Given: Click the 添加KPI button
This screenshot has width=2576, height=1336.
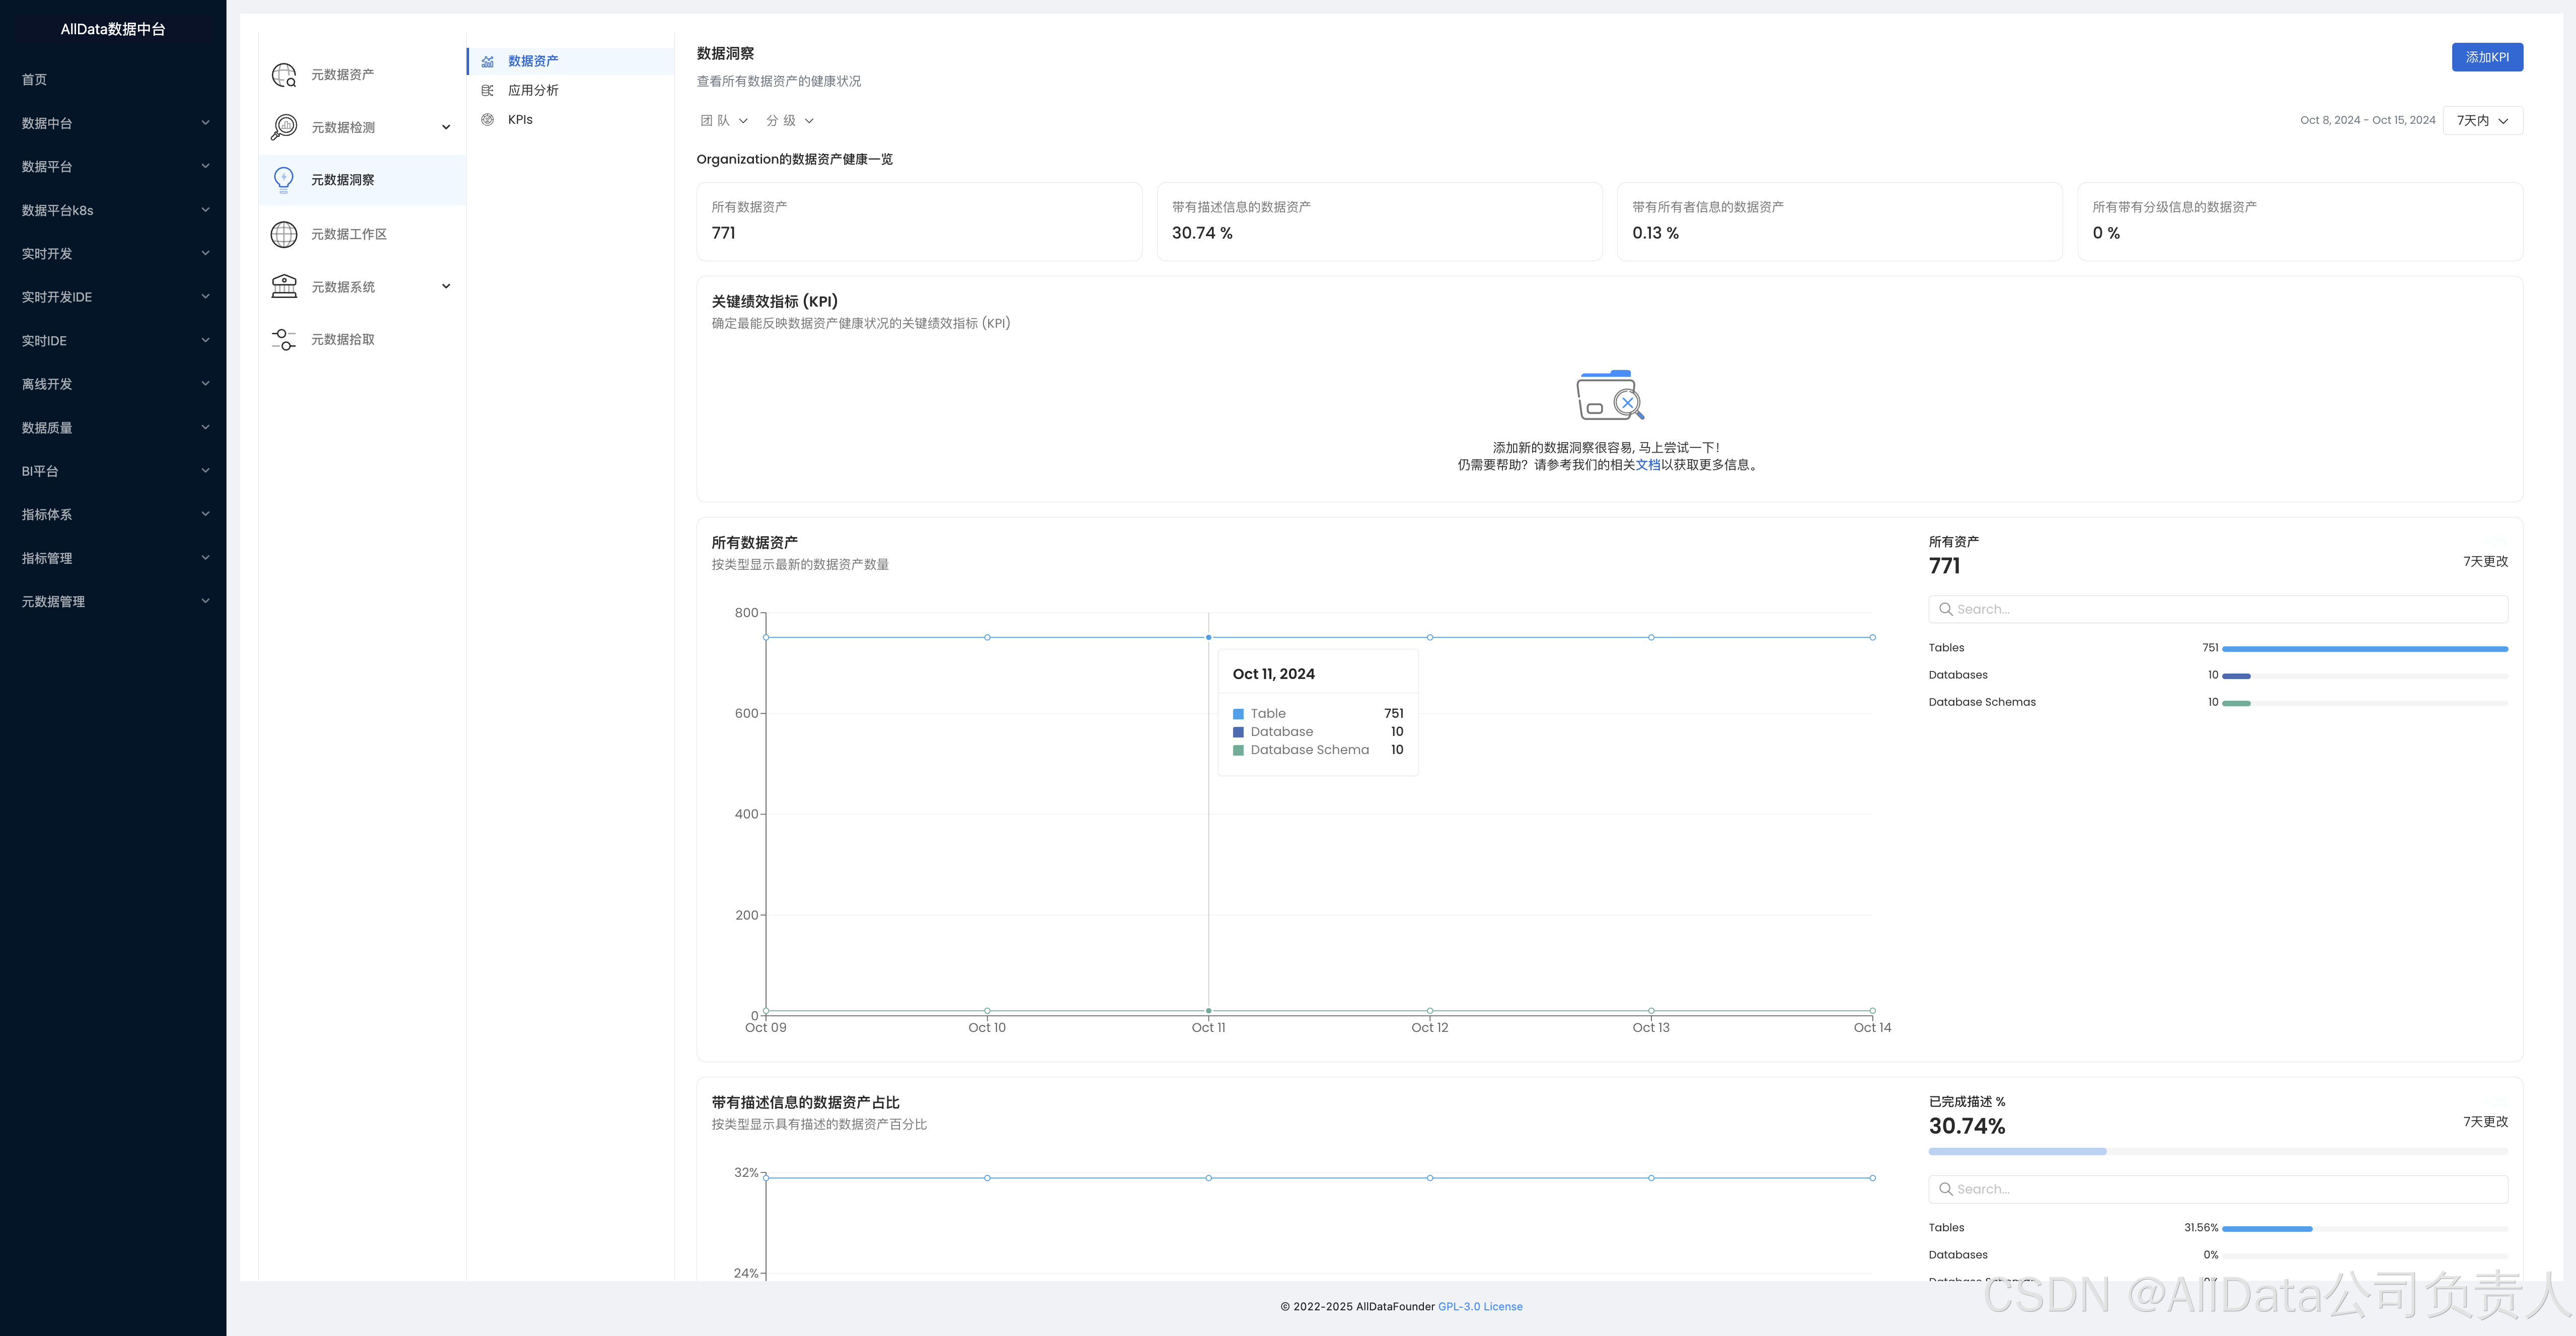Looking at the screenshot, I should [x=2486, y=58].
